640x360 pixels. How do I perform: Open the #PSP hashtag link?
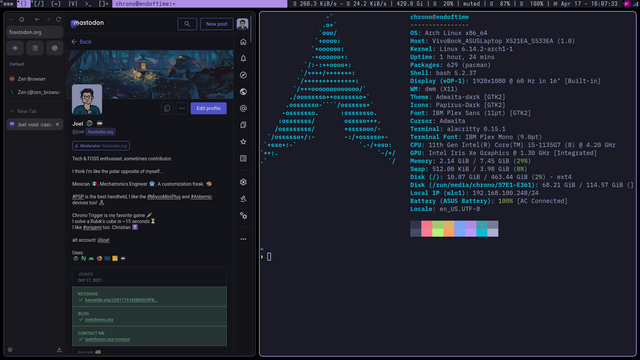click(x=78, y=197)
